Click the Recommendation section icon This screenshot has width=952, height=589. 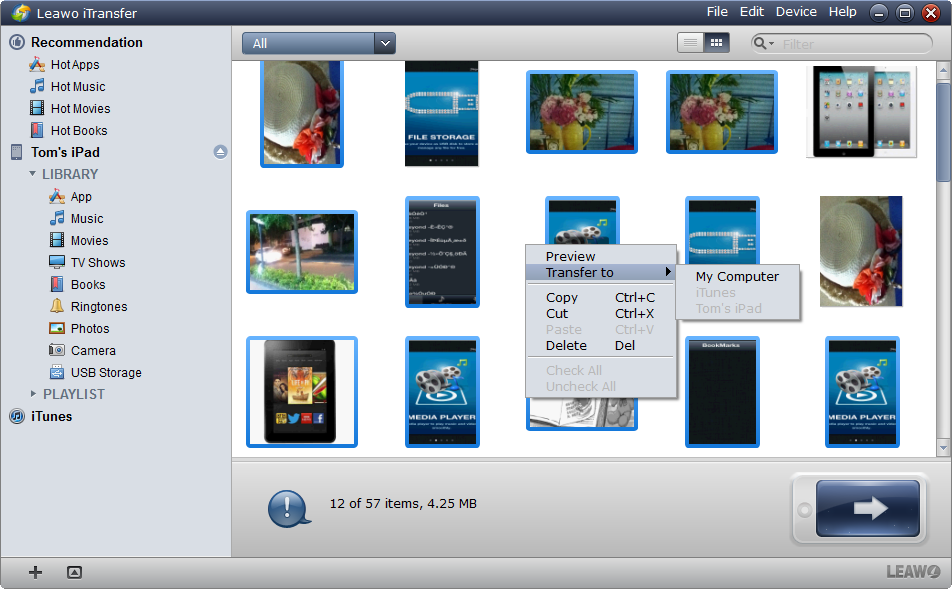pos(17,42)
